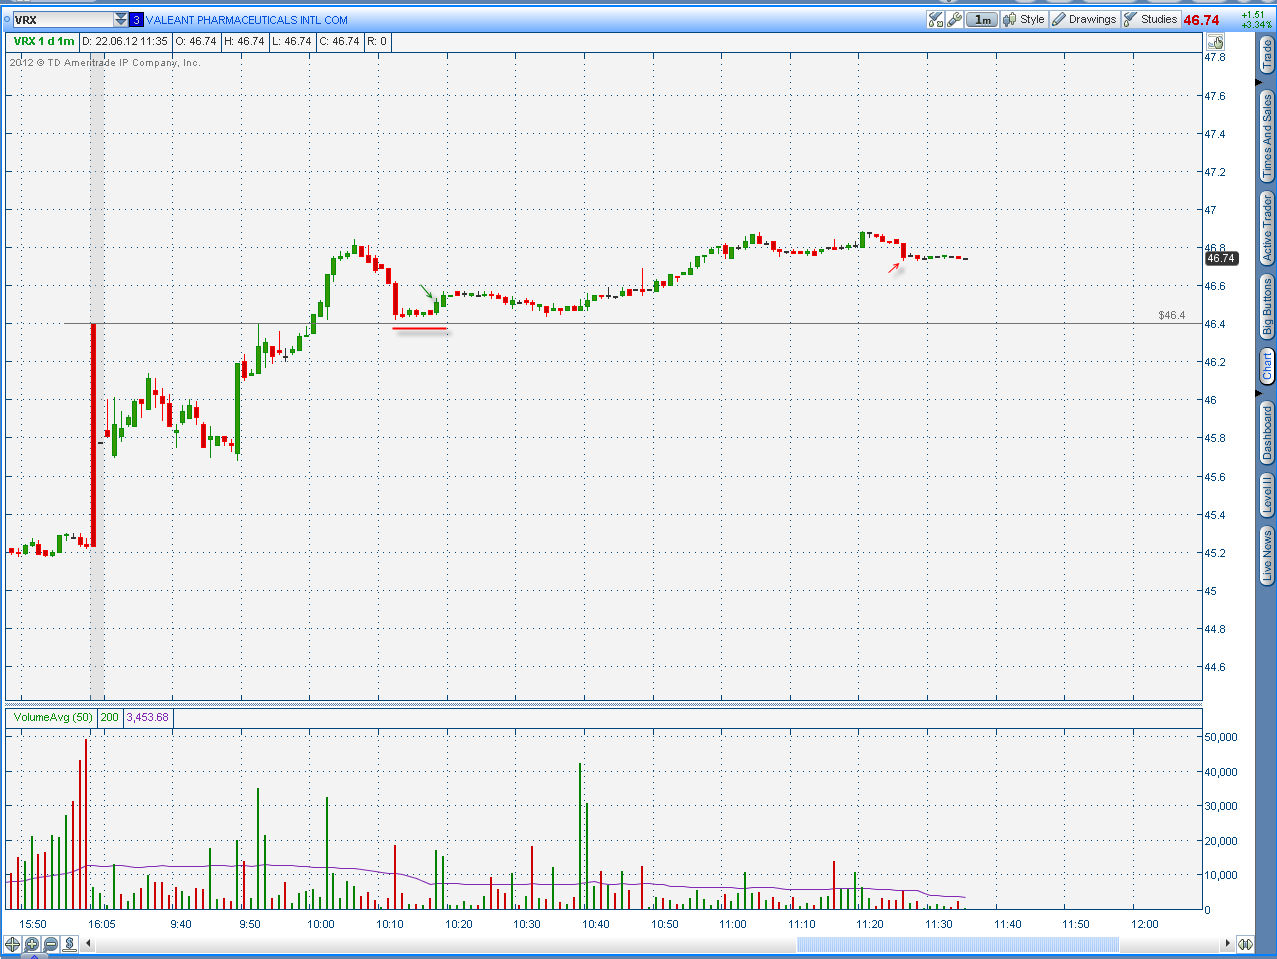The width and height of the screenshot is (1277, 959).
Task: Click the +1.51 net change value
Action: coord(1254,15)
